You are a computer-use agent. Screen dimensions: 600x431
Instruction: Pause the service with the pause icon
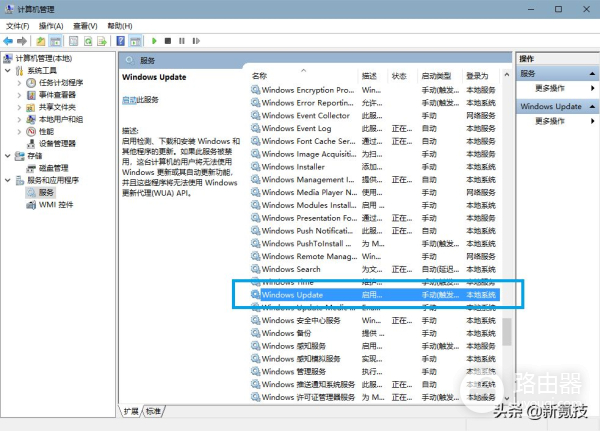click(x=182, y=41)
